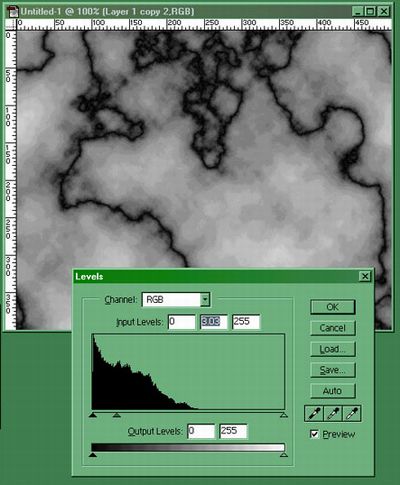The height and width of the screenshot is (485, 400).
Task: Select the black point eyedropper
Action: 314,414
